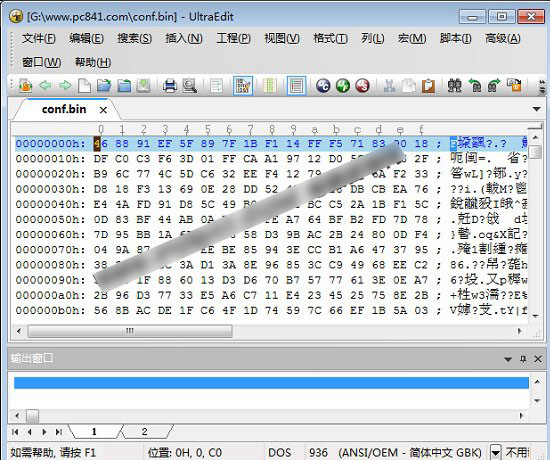550x460 pixels.
Task: Open the 脚本(I) menu
Action: click(x=455, y=38)
